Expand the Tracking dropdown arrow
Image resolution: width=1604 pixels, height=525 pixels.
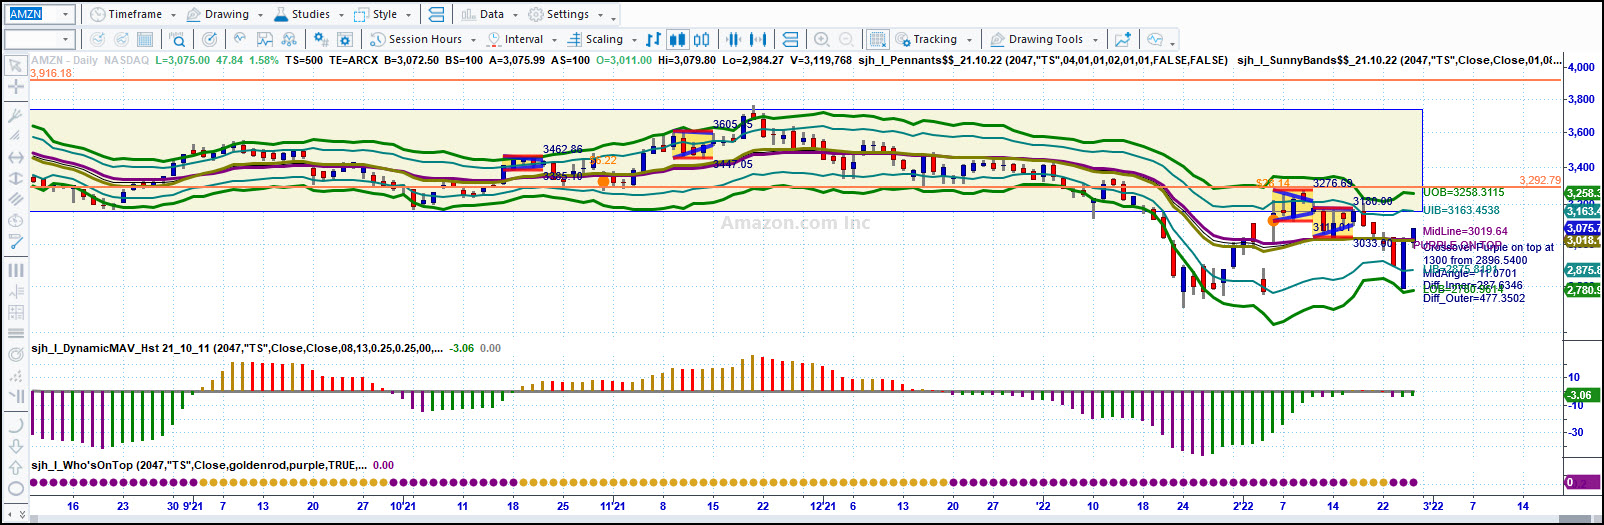969,40
